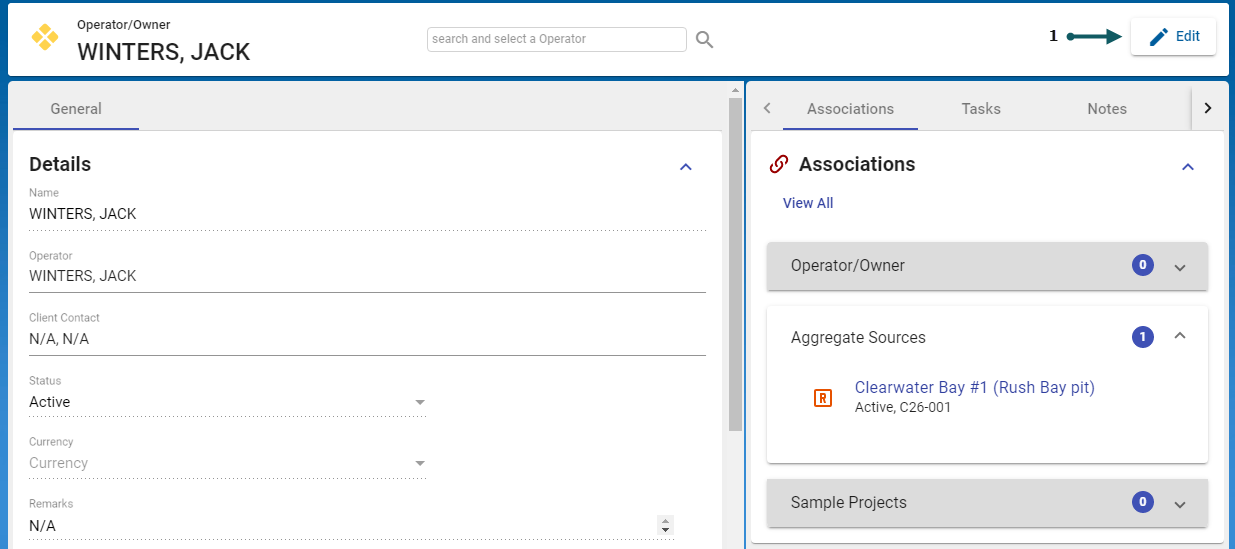Switch to the Tasks tab
The image size is (1235, 549).
click(980, 109)
